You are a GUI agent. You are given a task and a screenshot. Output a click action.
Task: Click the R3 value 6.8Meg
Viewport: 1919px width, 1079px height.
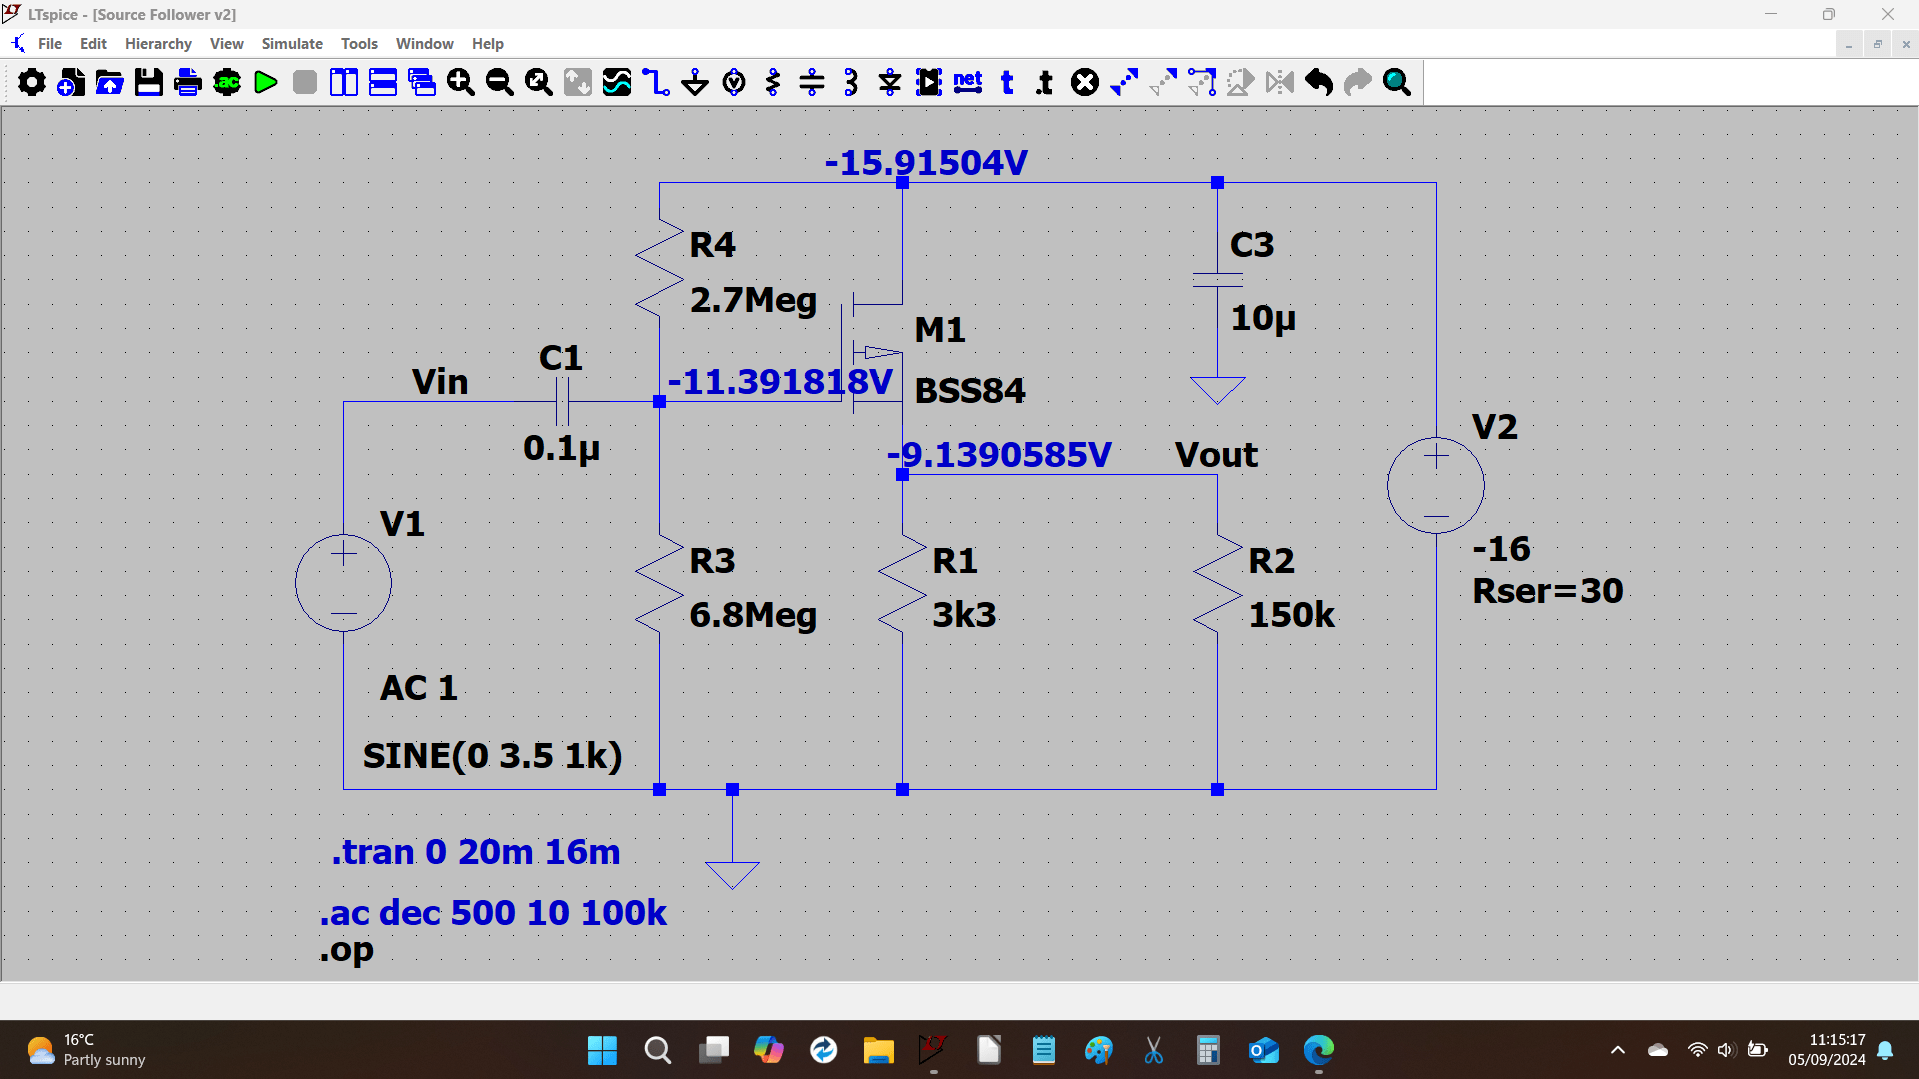(x=753, y=615)
